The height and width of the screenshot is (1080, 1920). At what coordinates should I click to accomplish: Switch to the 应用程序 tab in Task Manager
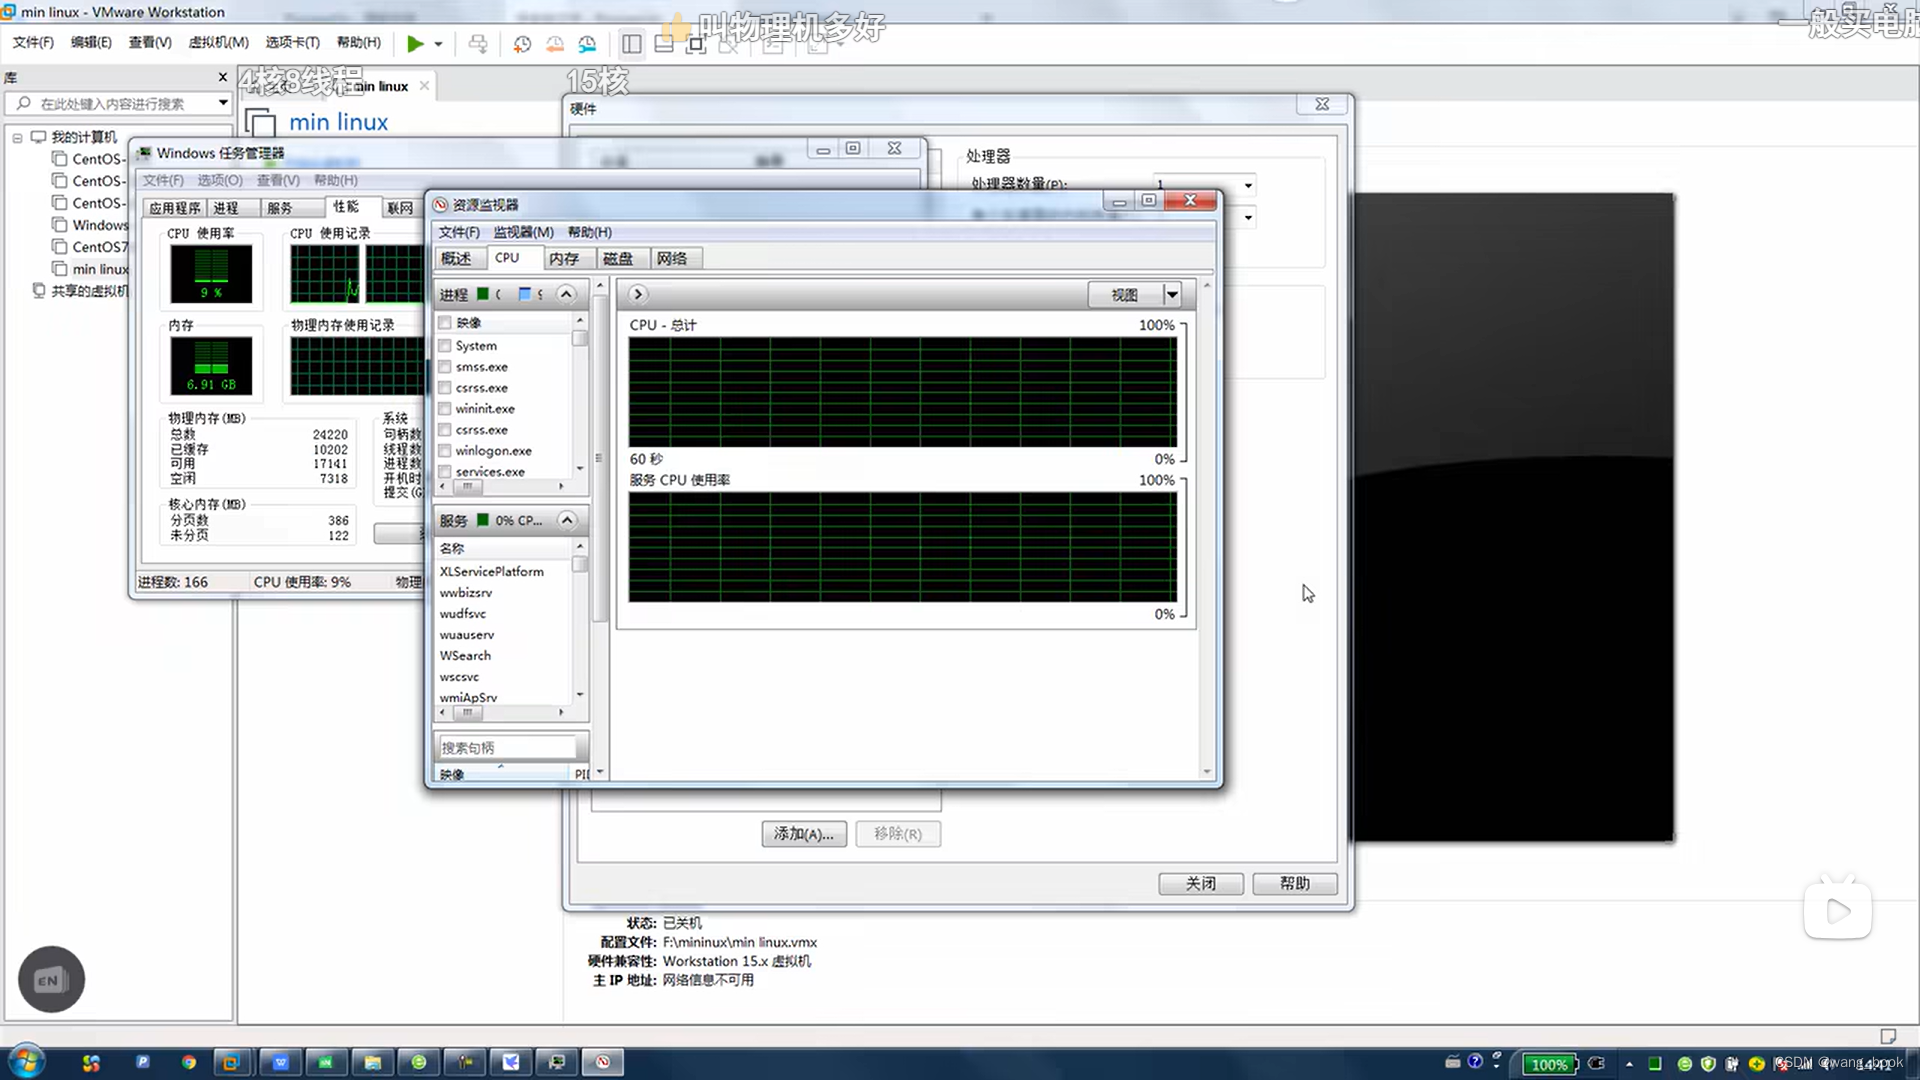[175, 208]
